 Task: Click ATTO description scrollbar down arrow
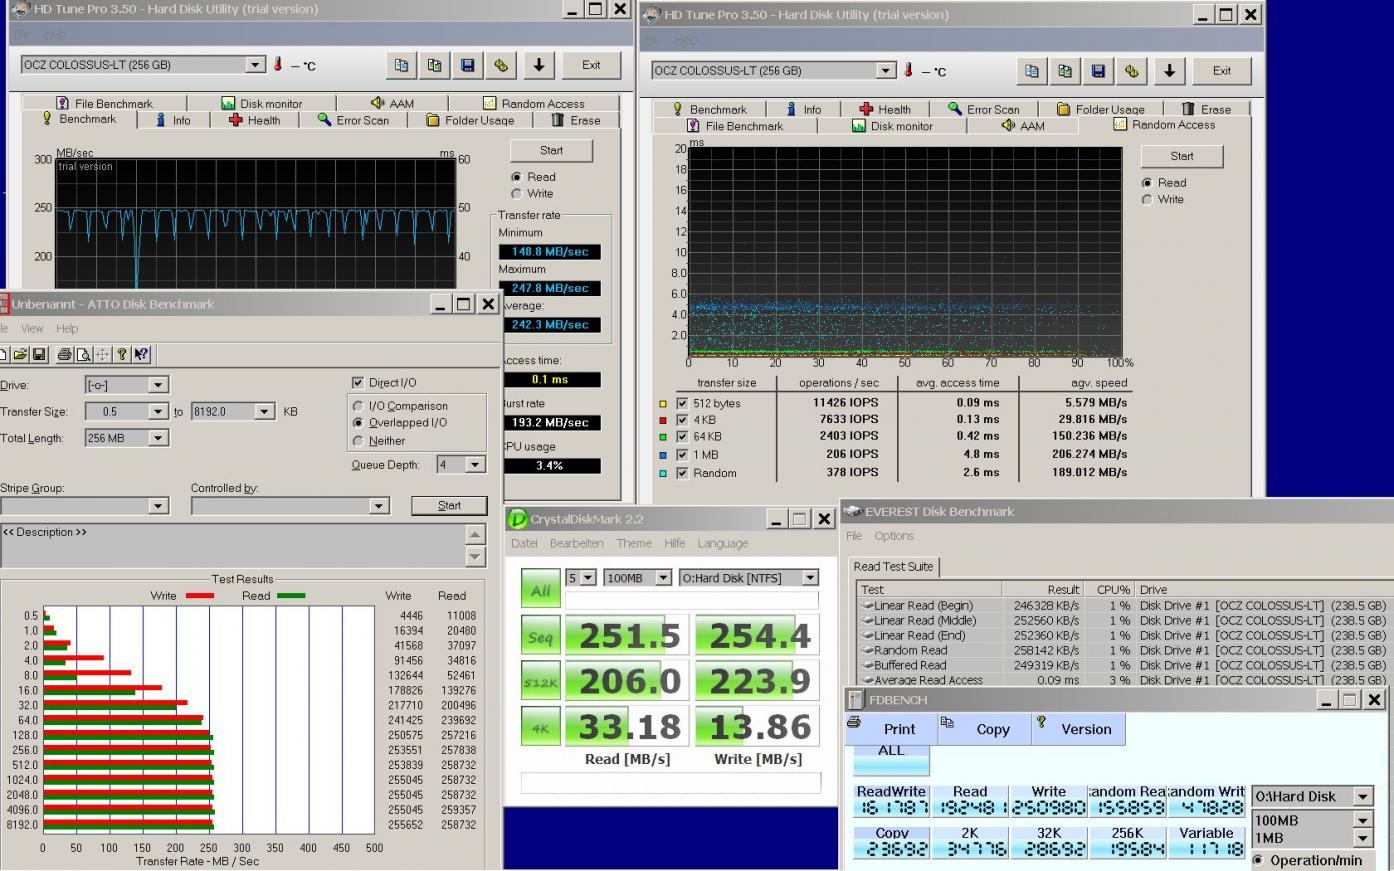[476, 556]
